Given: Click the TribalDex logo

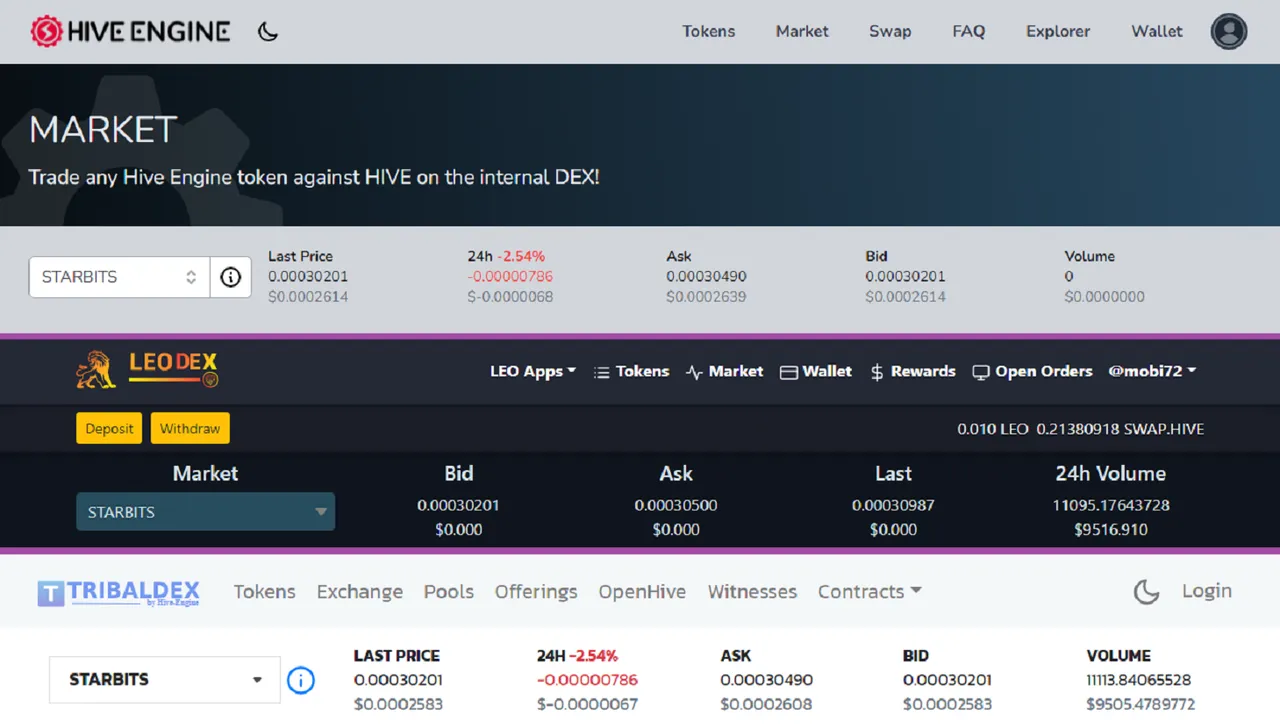Looking at the screenshot, I should pyautogui.click(x=119, y=592).
